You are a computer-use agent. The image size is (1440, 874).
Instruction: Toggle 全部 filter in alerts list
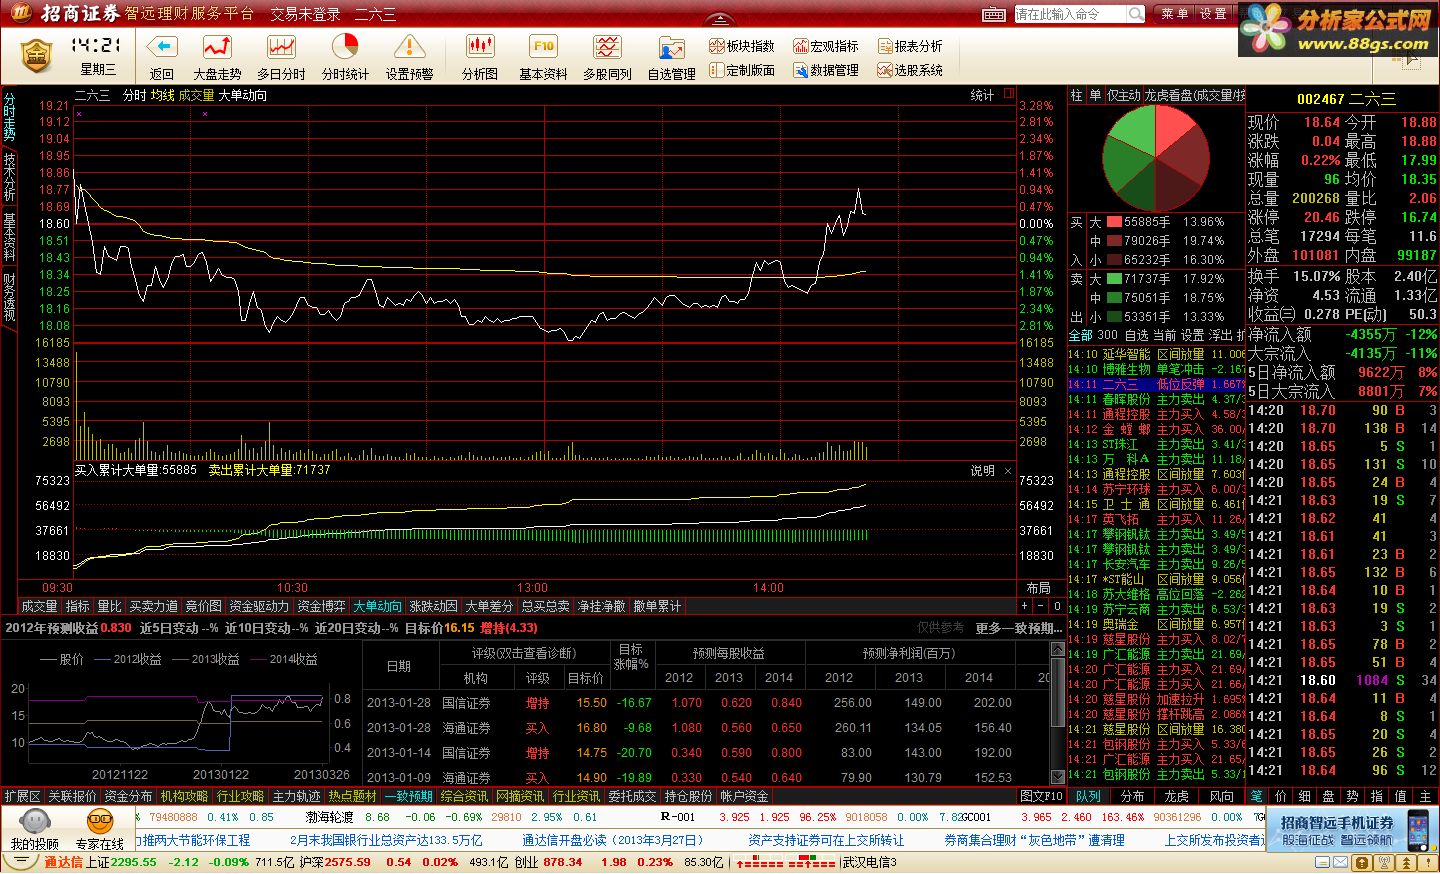1081,335
